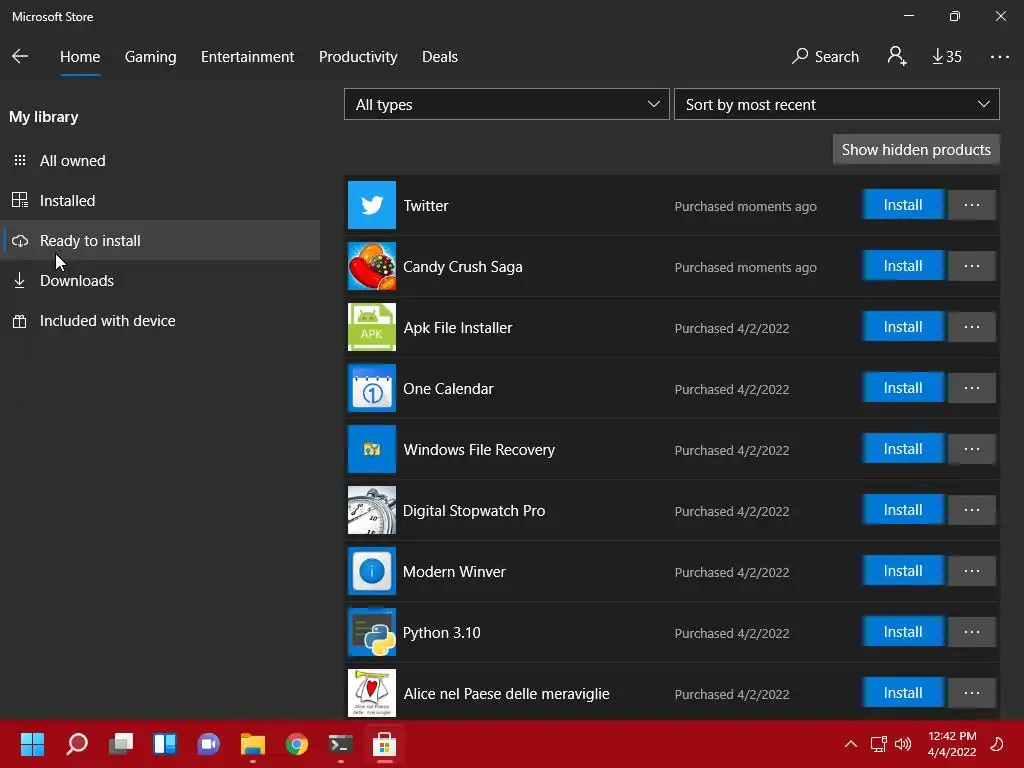Switch to the Deals tab
Screen dimensions: 1024x768
point(440,57)
